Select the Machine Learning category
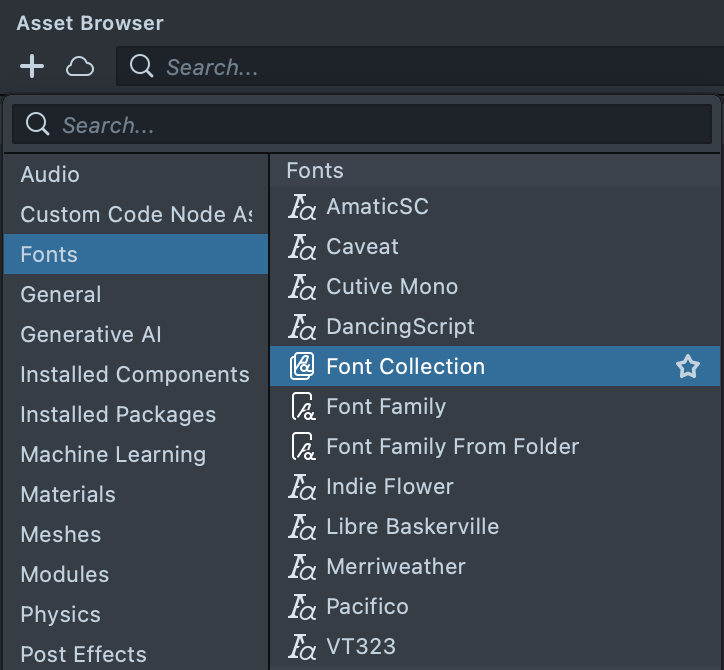The image size is (724, 670). click(113, 454)
